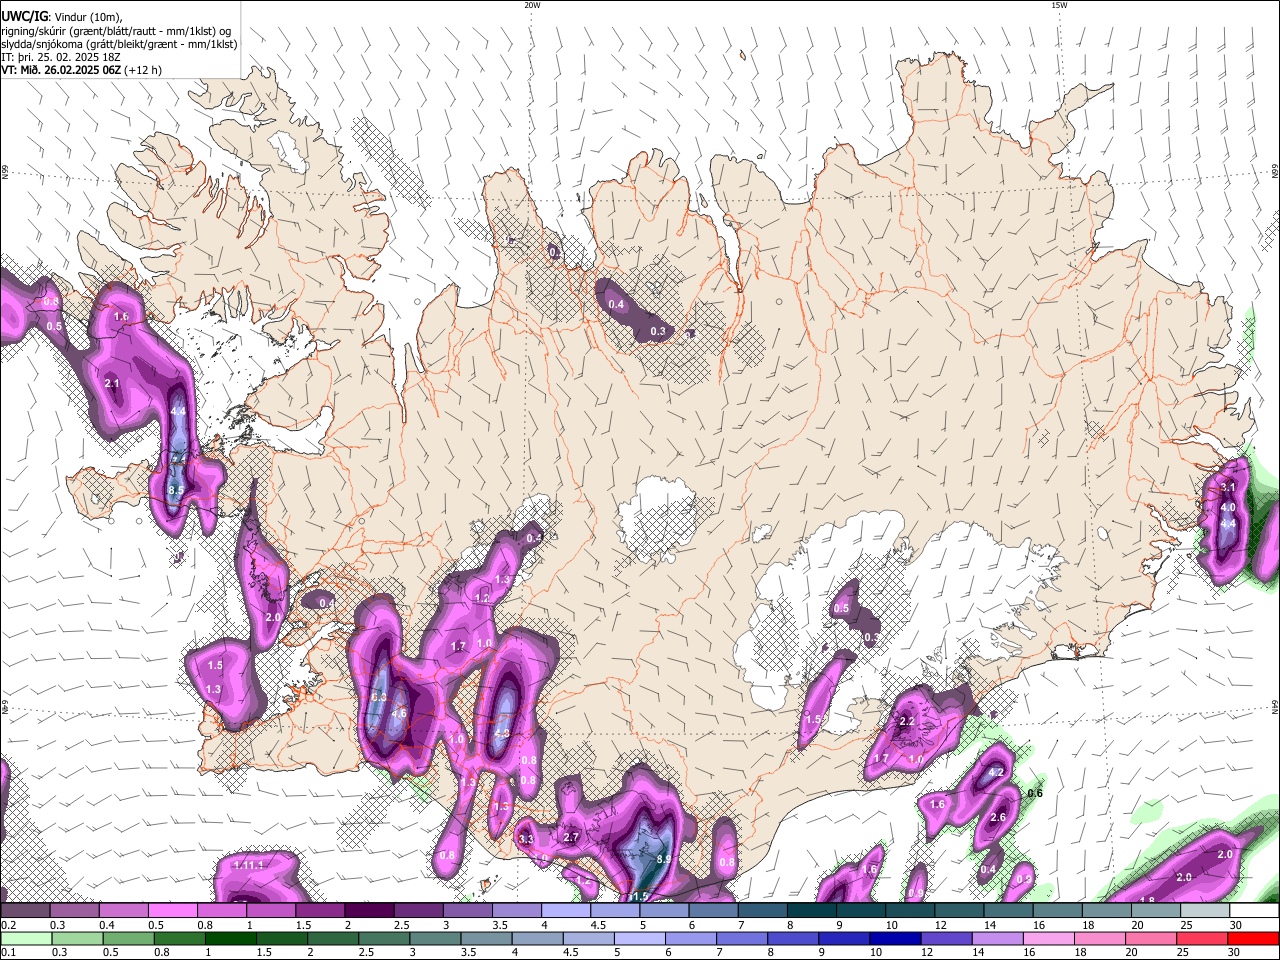Click the 3.3 precipitation value on the map
Screen dimensions: 1280x960
click(526, 839)
